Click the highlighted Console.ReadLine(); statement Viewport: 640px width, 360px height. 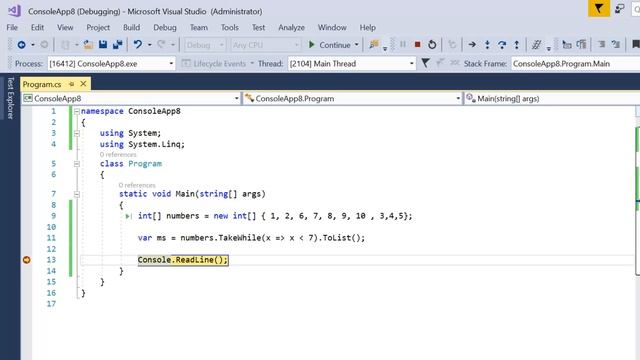(x=183, y=260)
